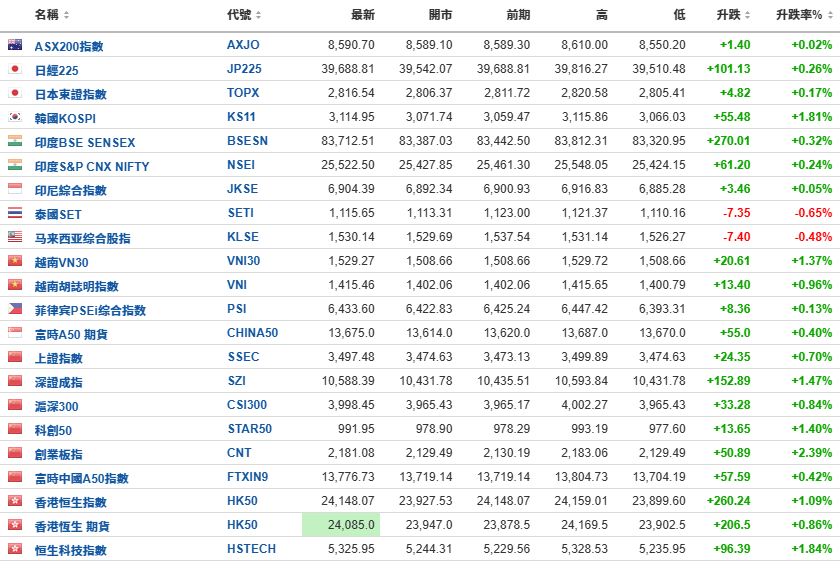Click the 高 column header
Screen dimensions: 840x562
coord(602,15)
